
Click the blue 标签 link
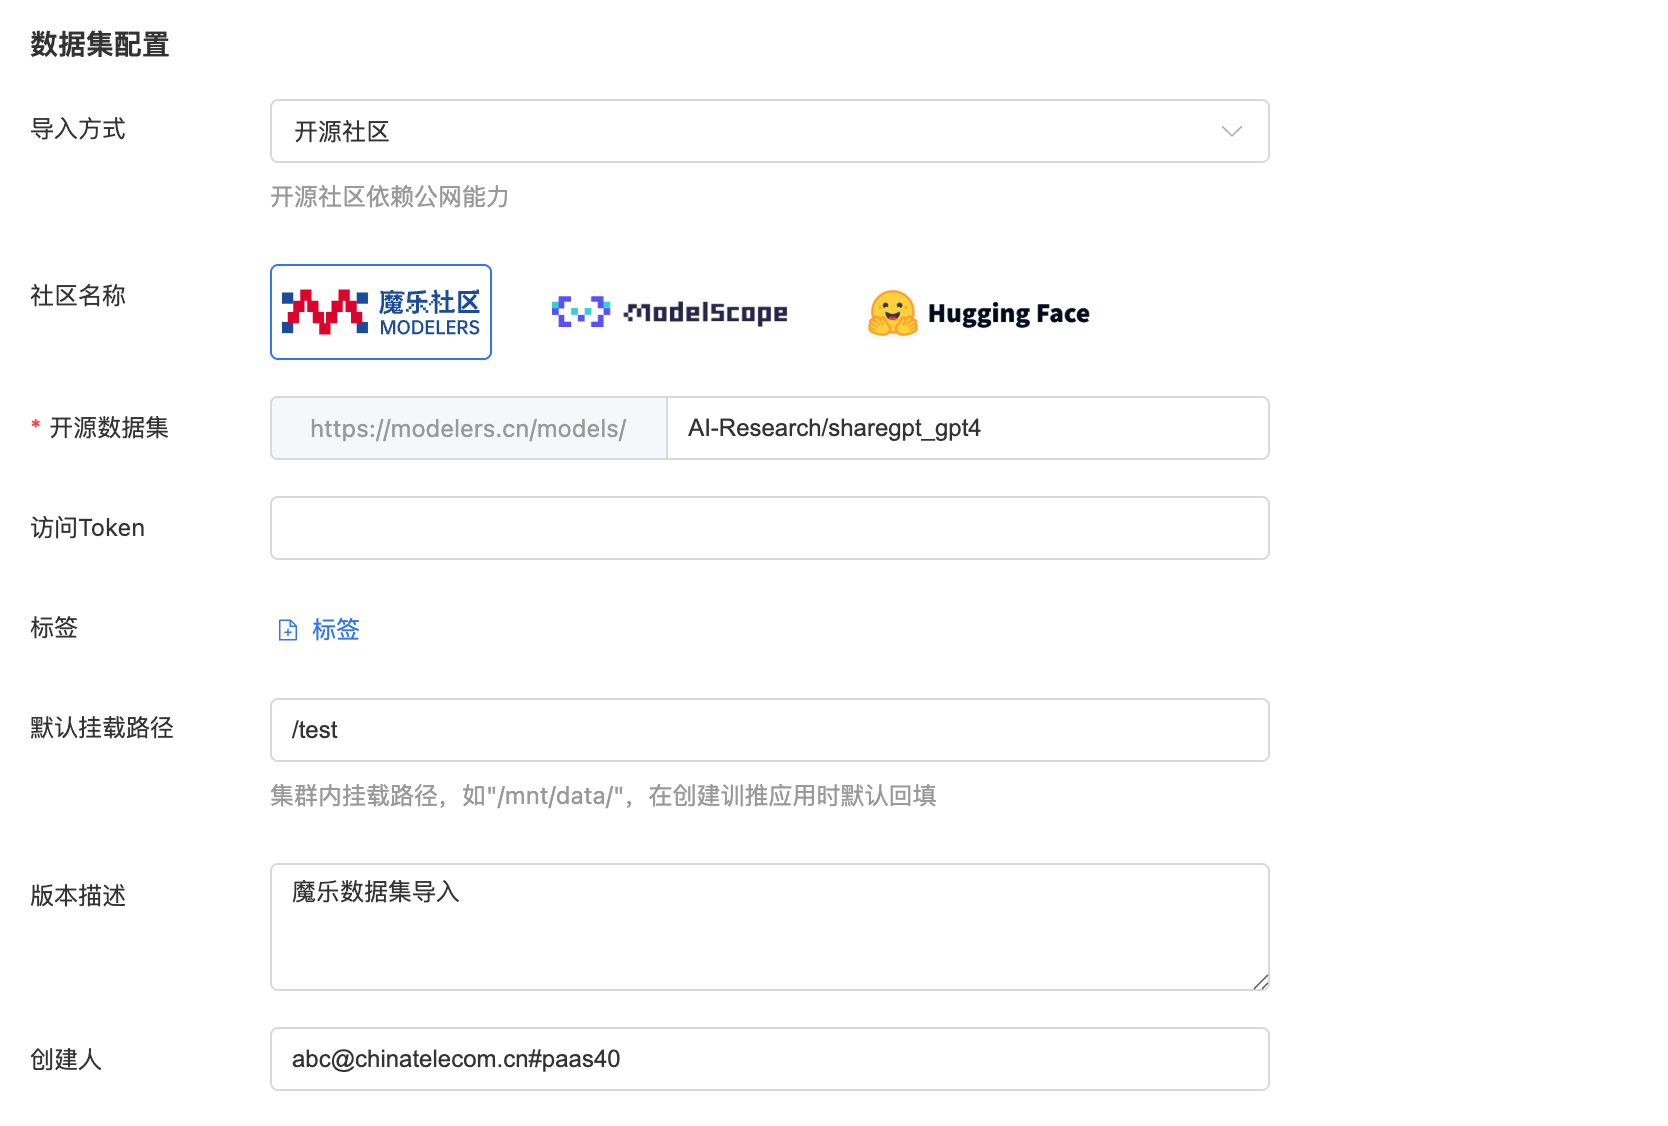(x=335, y=629)
